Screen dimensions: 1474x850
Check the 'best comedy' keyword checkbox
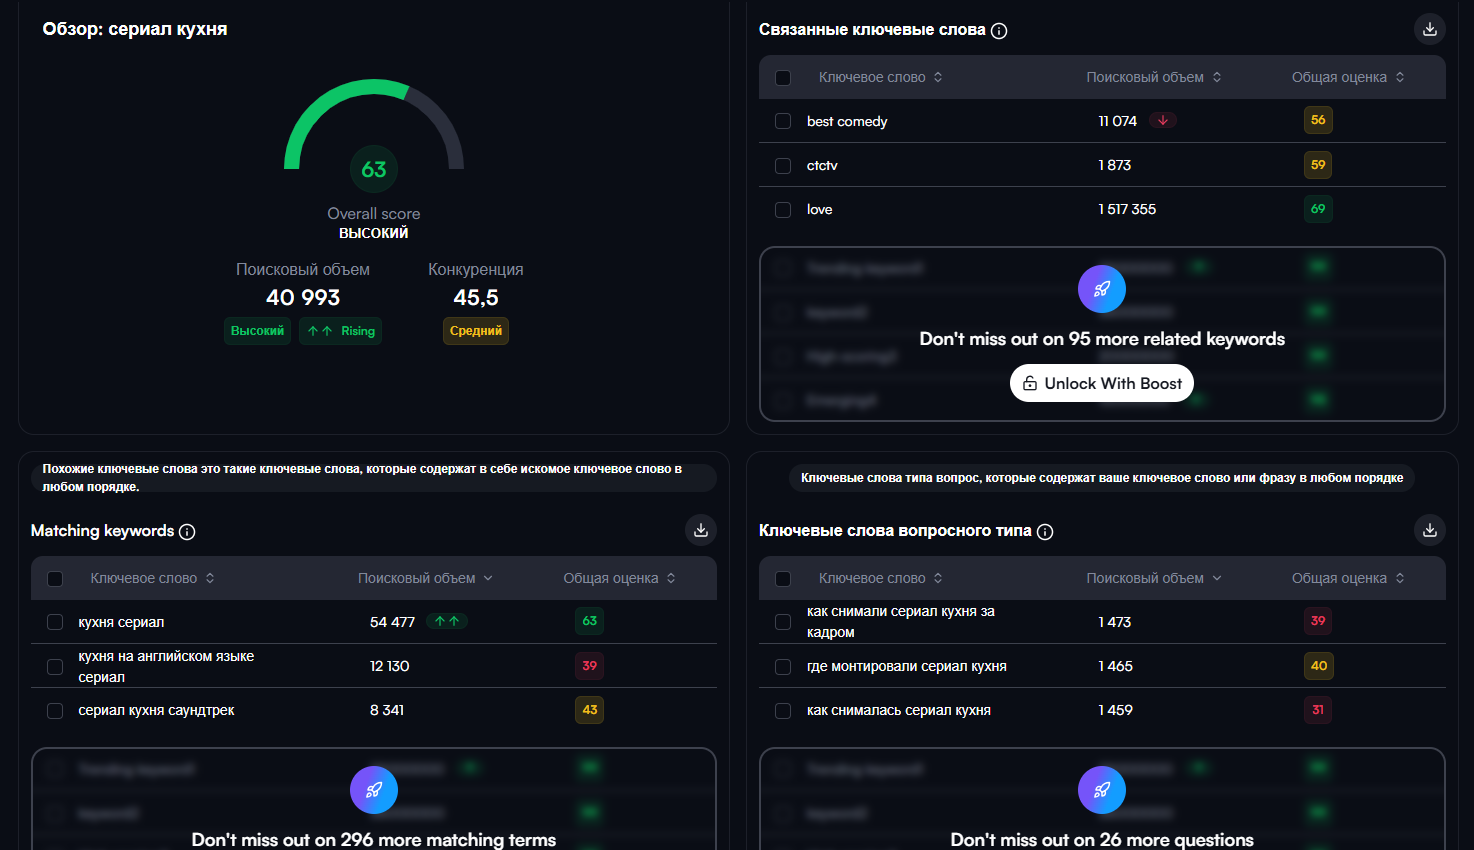[783, 121]
